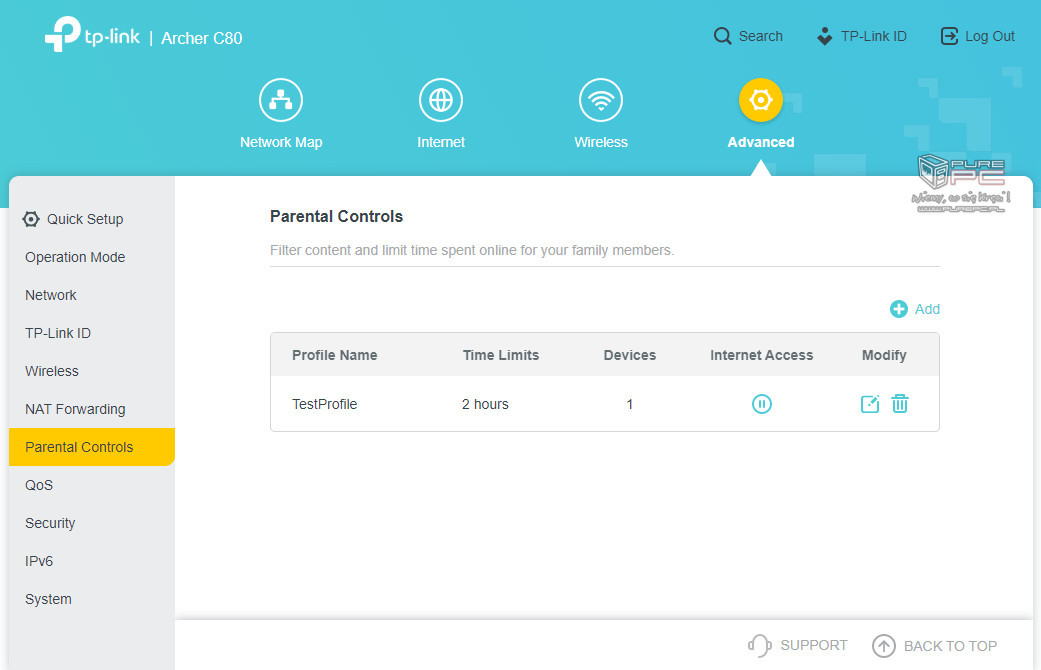Select the Advanced gear icon
This screenshot has height=670, width=1041.
[x=760, y=101]
